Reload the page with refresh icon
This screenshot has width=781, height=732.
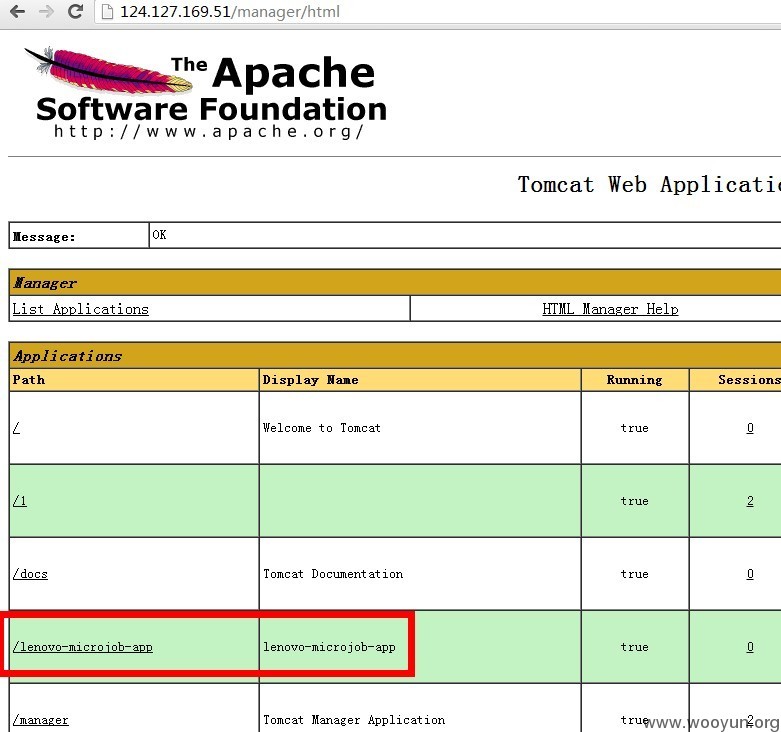pos(75,11)
